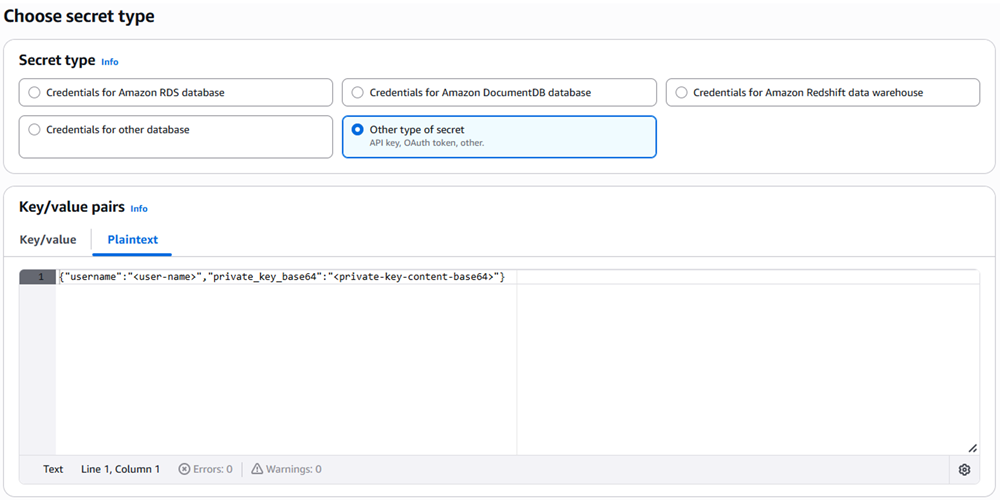Click the Warnings: 0 status indicator

click(286, 469)
